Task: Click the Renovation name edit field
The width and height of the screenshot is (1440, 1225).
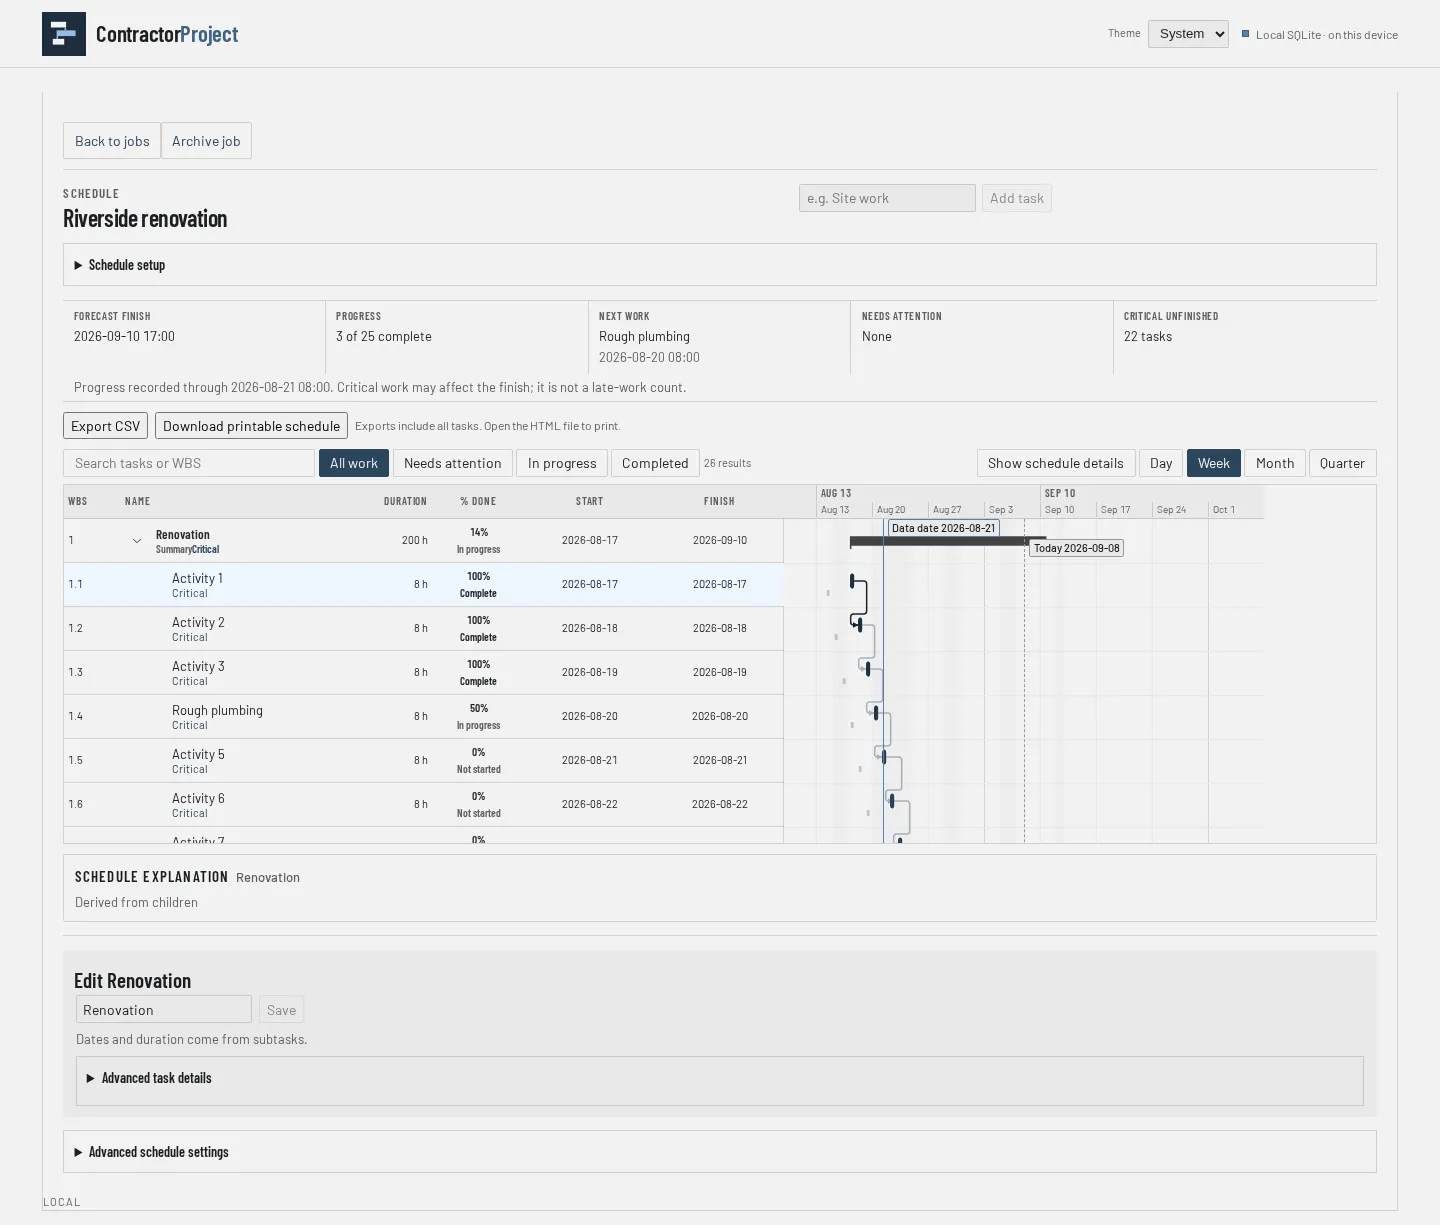Action: [x=164, y=1010]
